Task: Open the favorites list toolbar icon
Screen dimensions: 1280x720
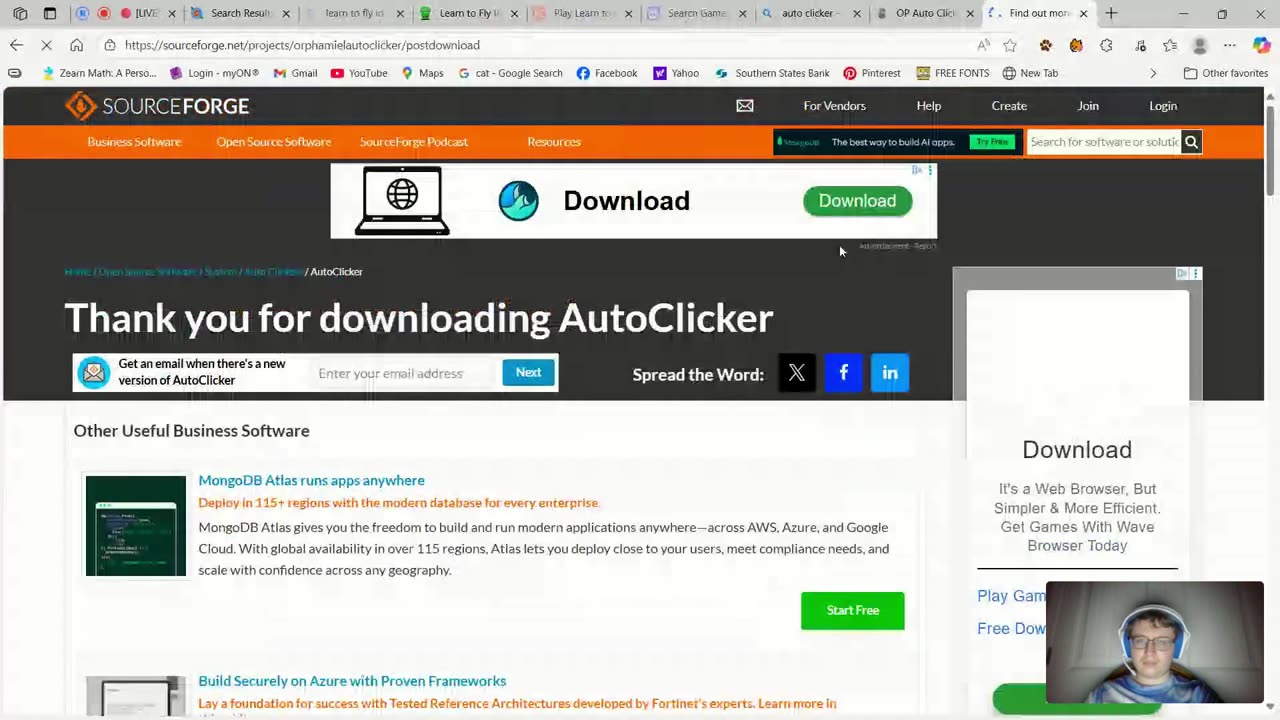Action: (1170, 45)
